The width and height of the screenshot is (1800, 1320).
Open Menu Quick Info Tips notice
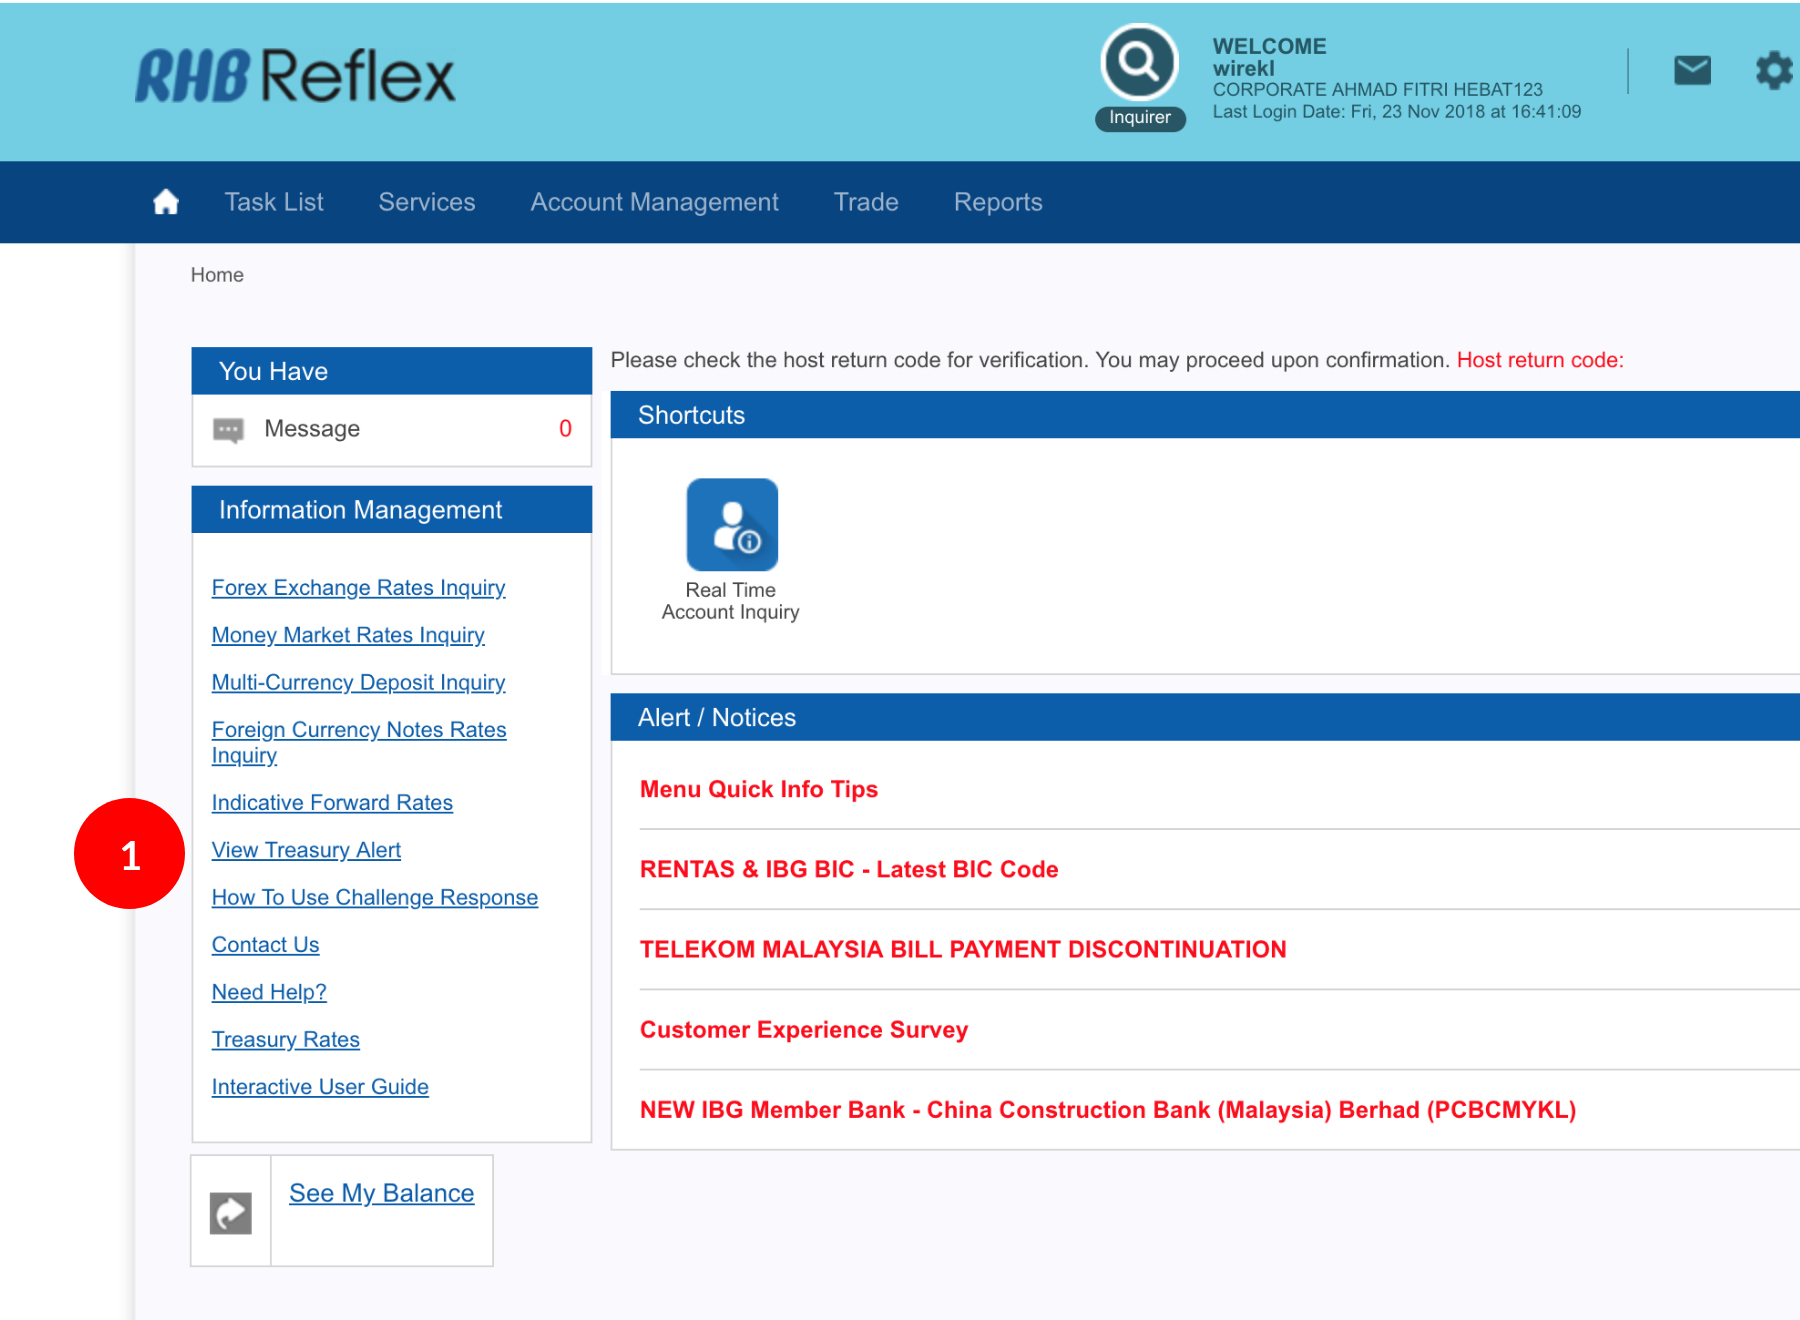click(758, 790)
